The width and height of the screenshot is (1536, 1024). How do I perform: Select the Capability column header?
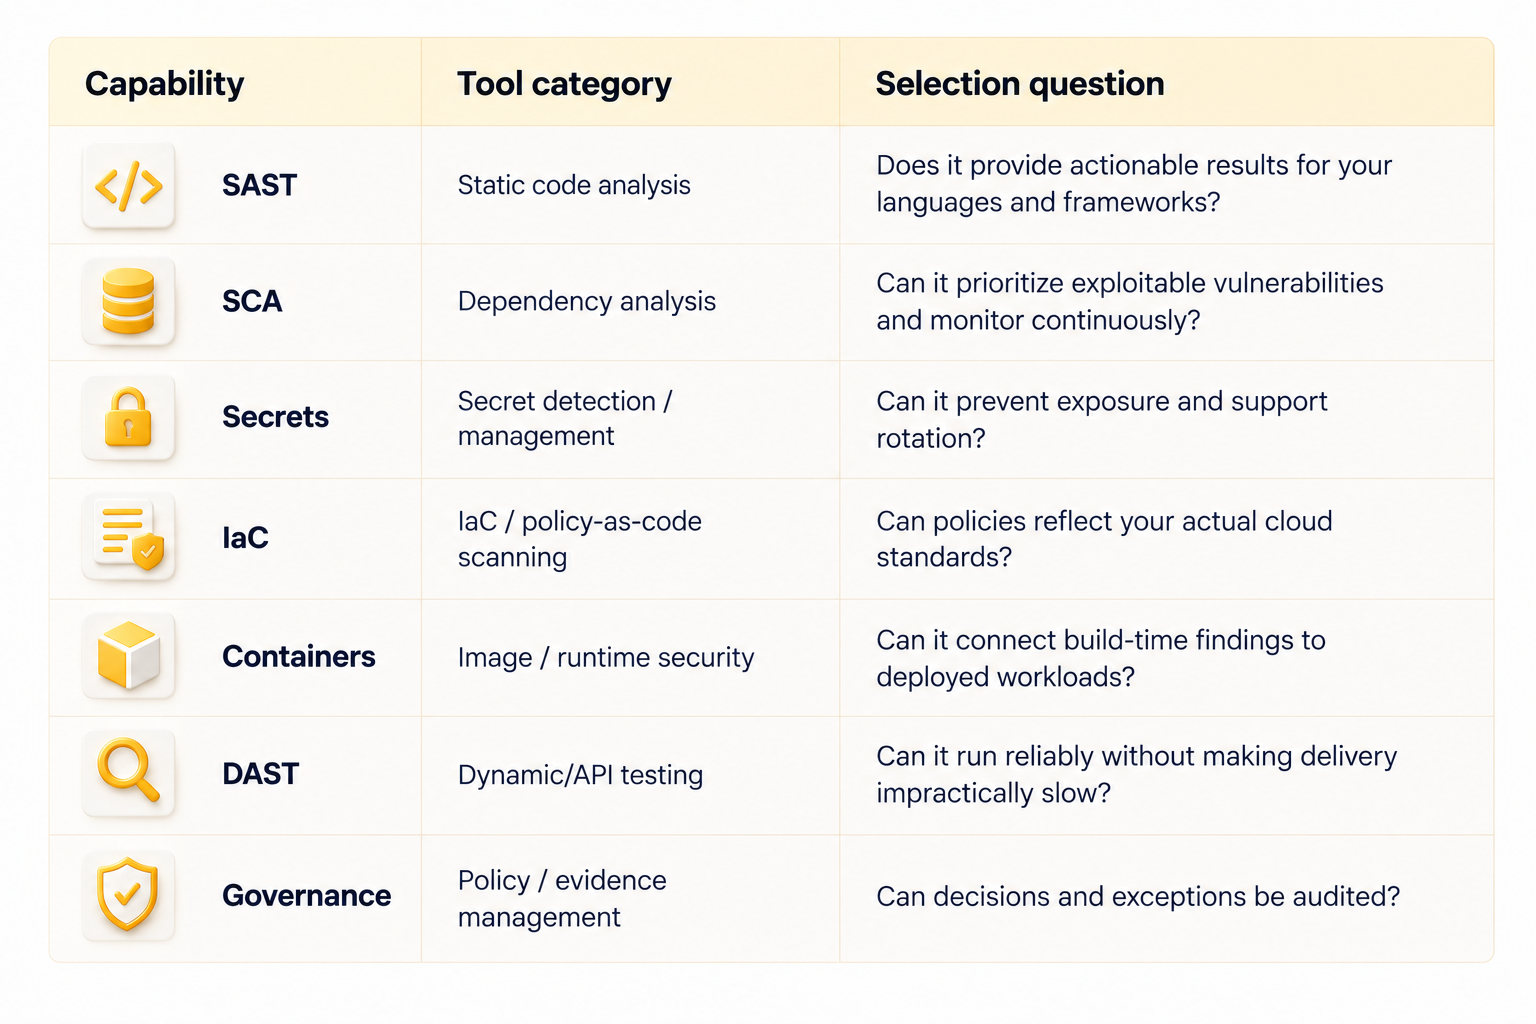coord(165,84)
